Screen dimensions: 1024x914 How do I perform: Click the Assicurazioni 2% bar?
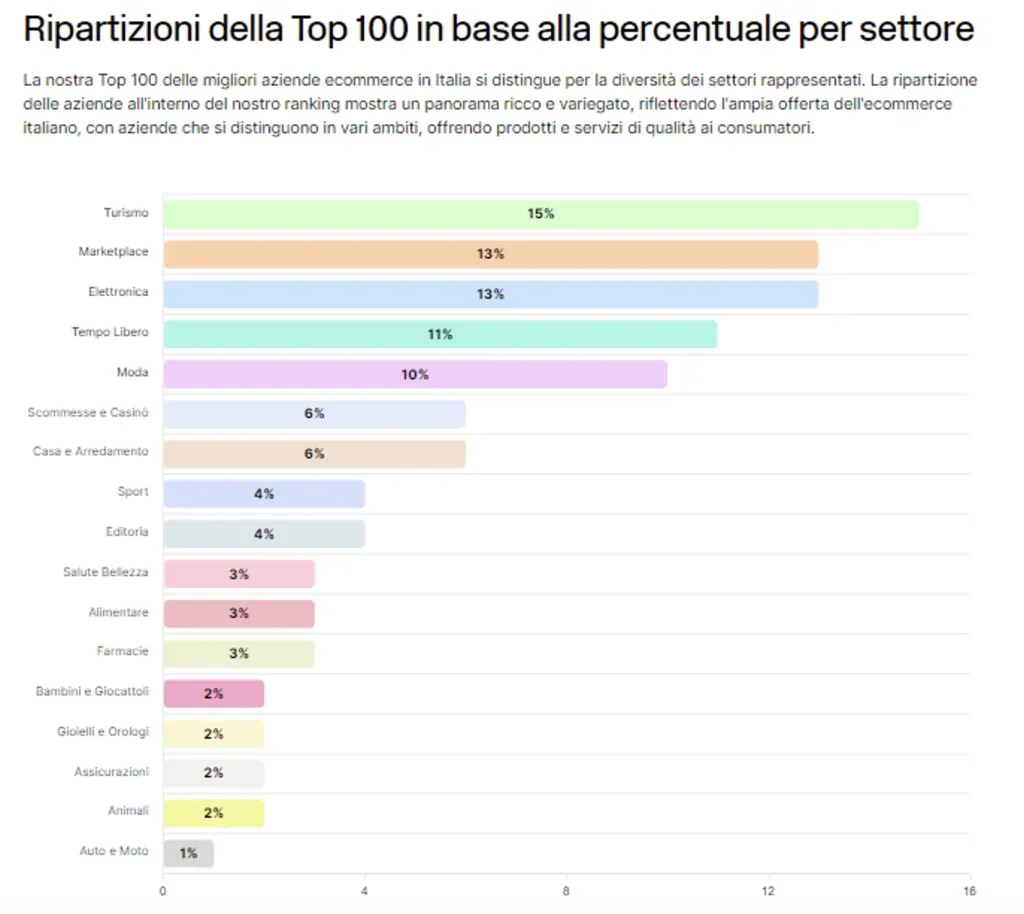(214, 773)
